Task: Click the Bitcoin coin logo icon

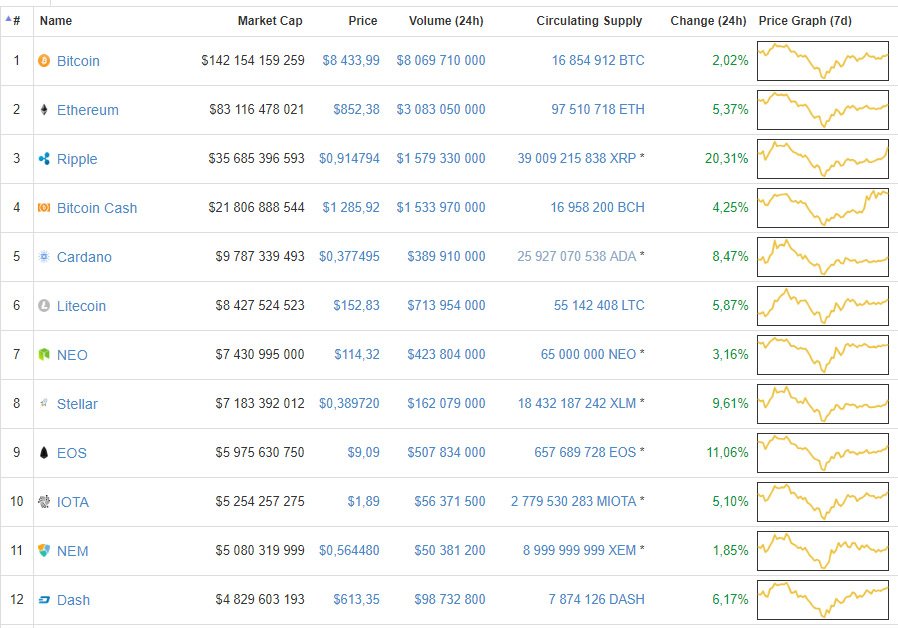Action: [44, 60]
